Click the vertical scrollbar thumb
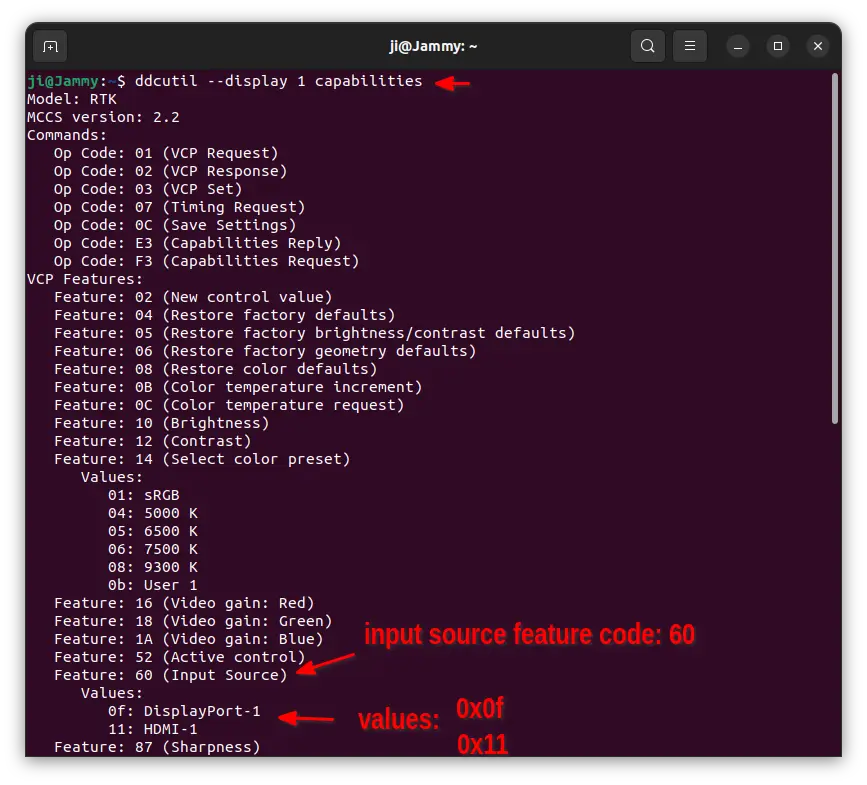This screenshot has width=867, height=785. (835, 249)
